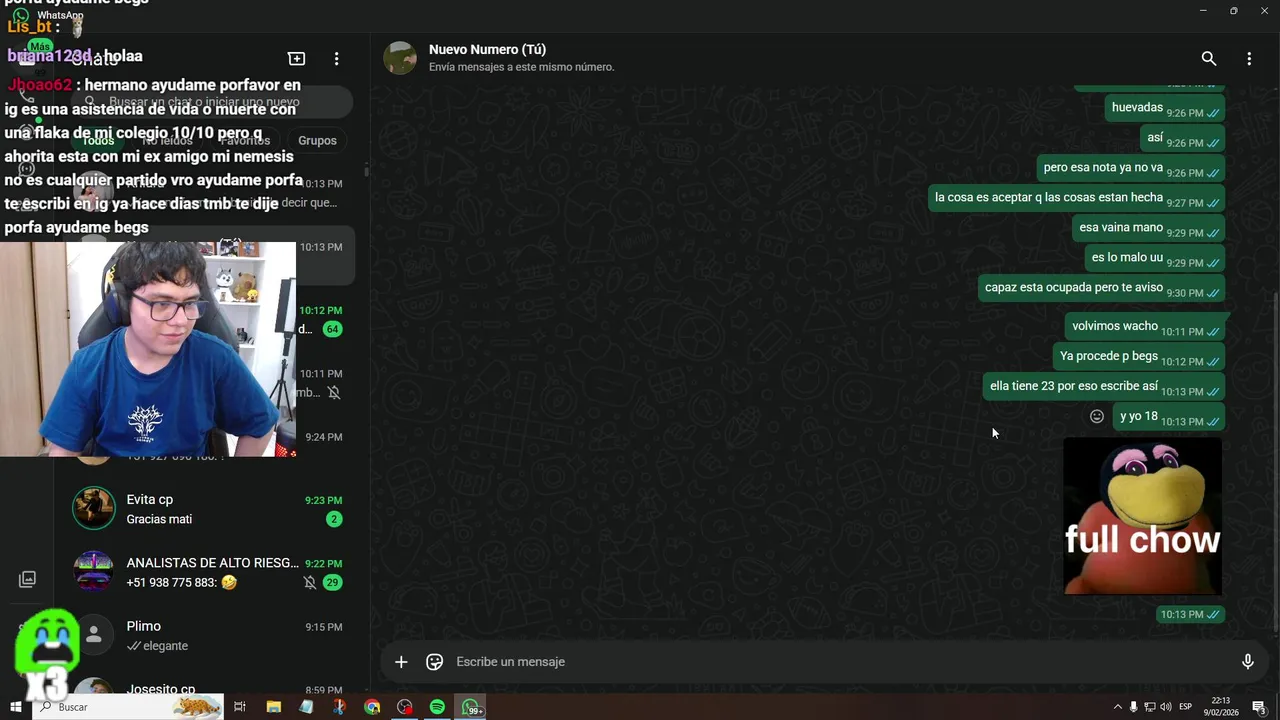Click the 'Gracias mati' message preview

159,519
